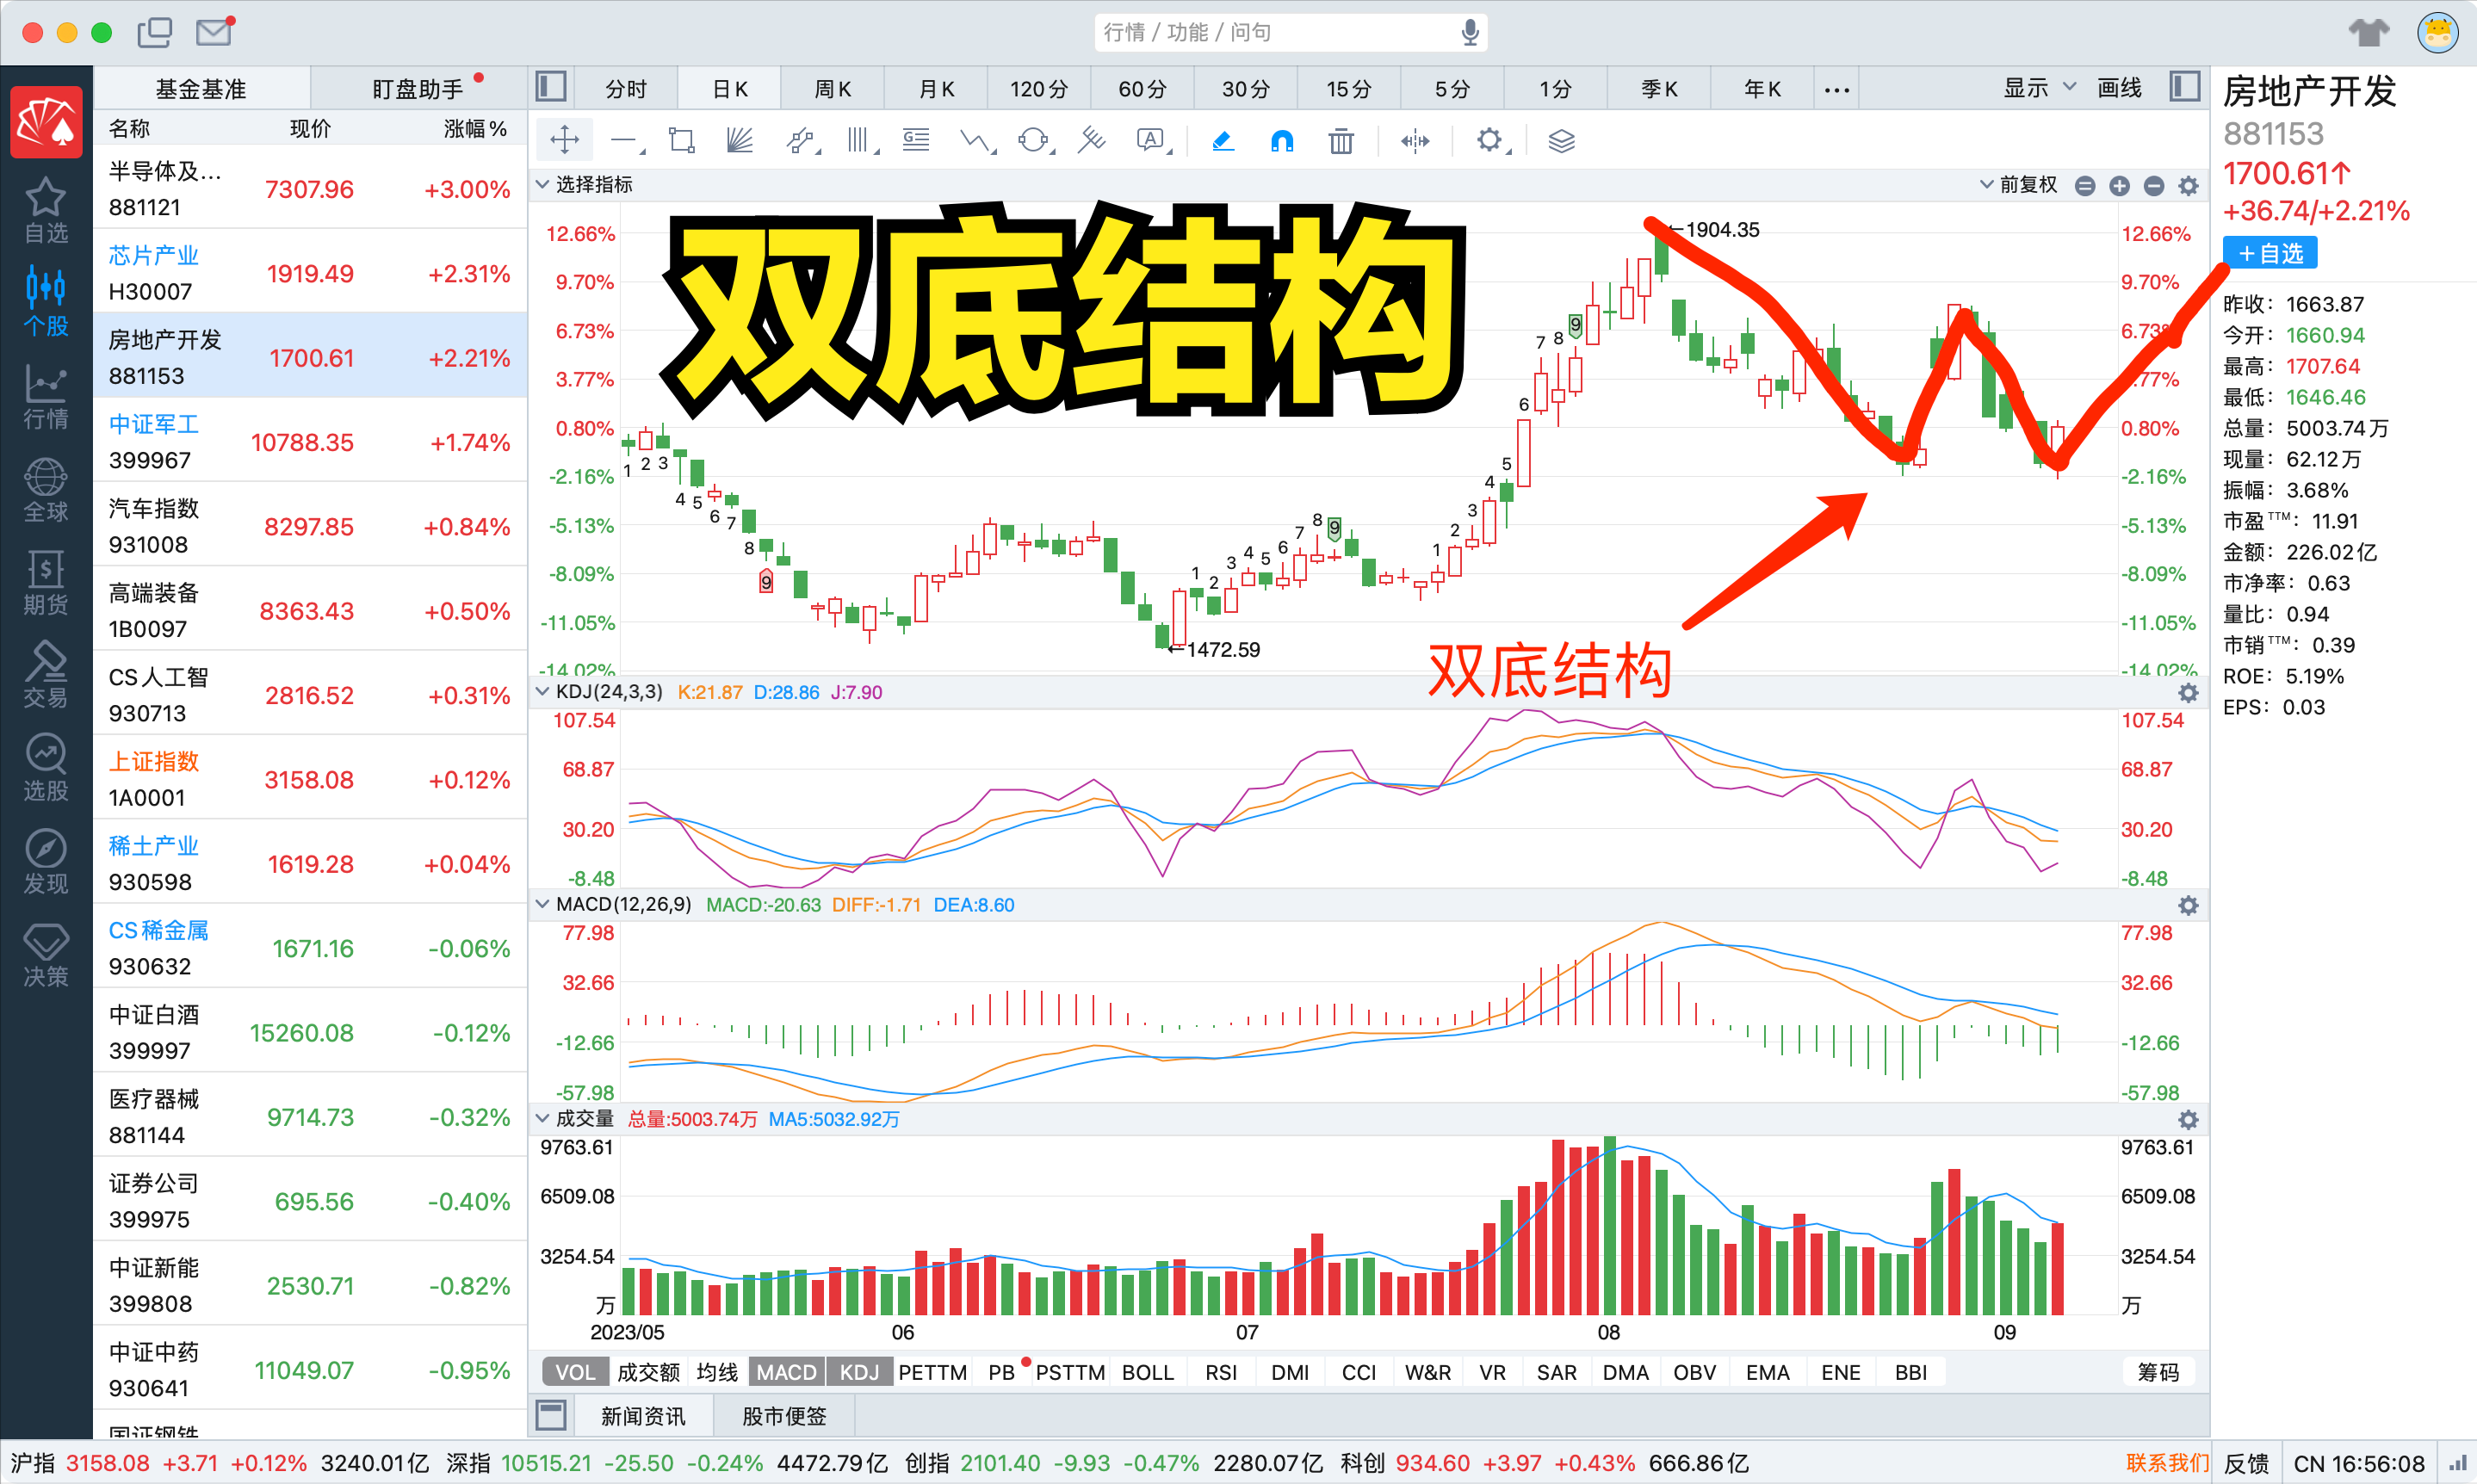This screenshot has width=2477, height=1484.
Task: Open the 筹码 chip distribution button
Action: pyautogui.click(x=2158, y=1372)
